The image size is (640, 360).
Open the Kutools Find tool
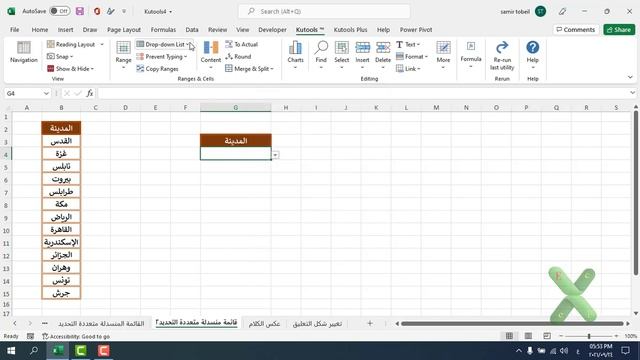click(321, 55)
